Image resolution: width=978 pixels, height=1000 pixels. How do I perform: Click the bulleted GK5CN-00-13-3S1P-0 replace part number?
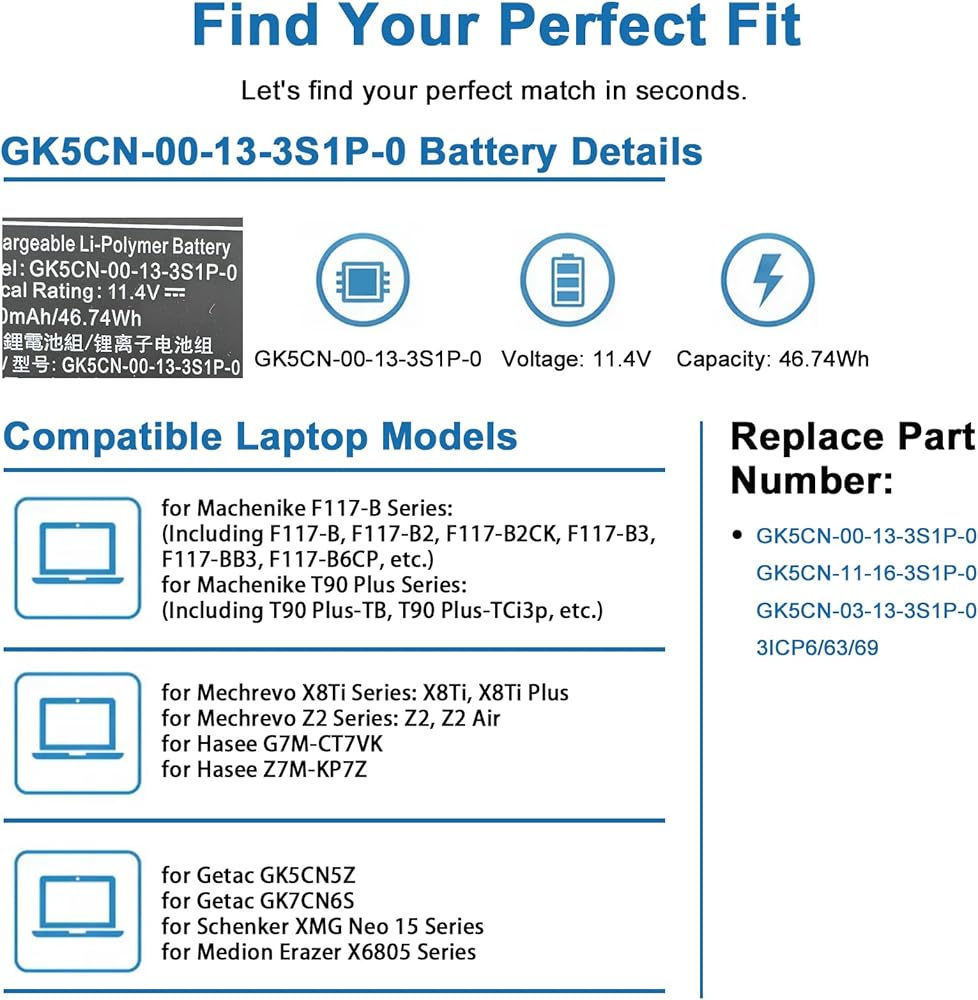[x=866, y=536]
